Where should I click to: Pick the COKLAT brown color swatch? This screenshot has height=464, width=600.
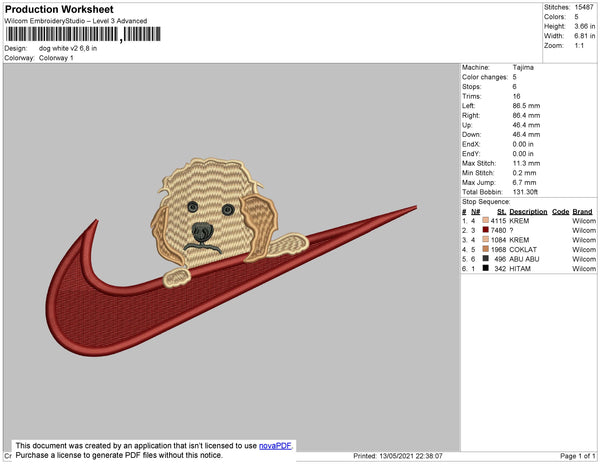(486, 249)
